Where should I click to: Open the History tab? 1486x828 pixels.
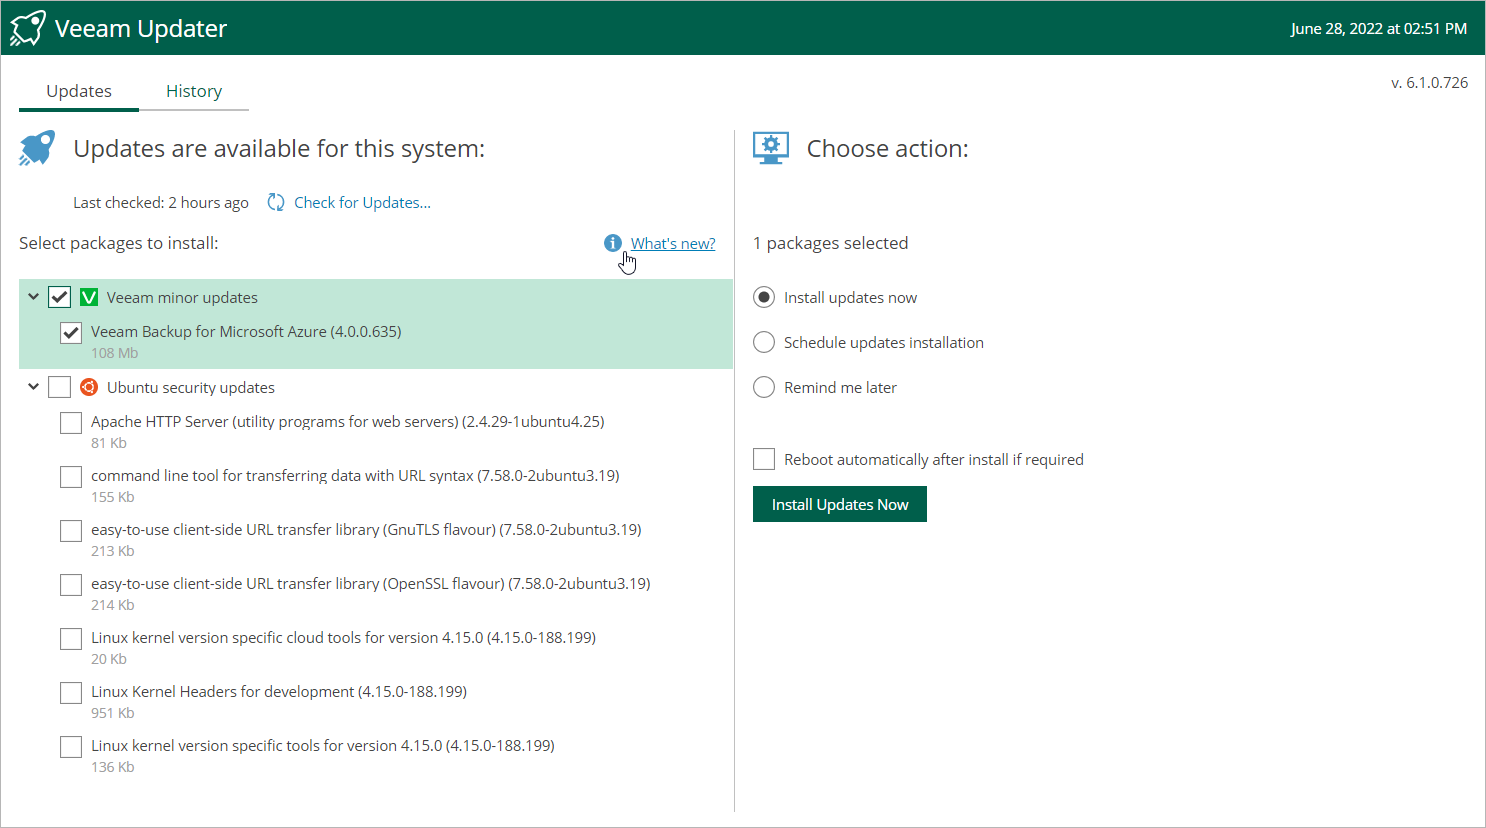[x=194, y=91]
